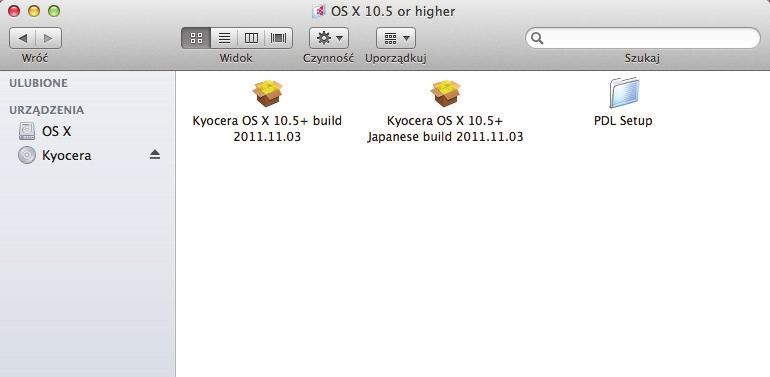The image size is (770, 377).
Task: Click the magnifying glass search icon
Action: pyautogui.click(x=537, y=38)
